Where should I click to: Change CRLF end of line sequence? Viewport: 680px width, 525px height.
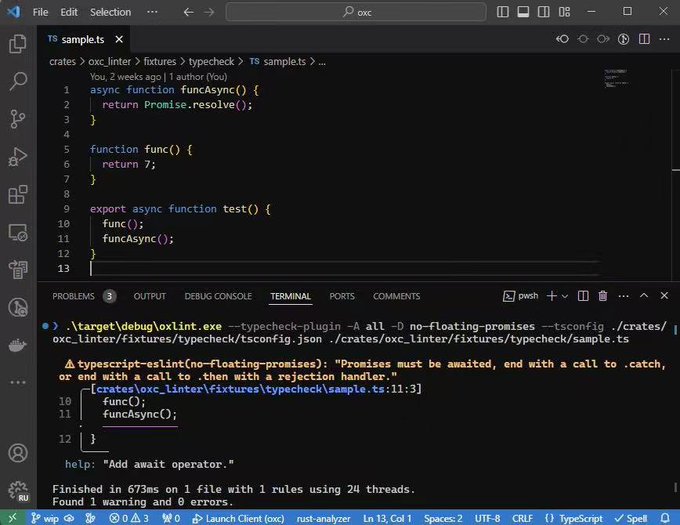[x=522, y=518]
